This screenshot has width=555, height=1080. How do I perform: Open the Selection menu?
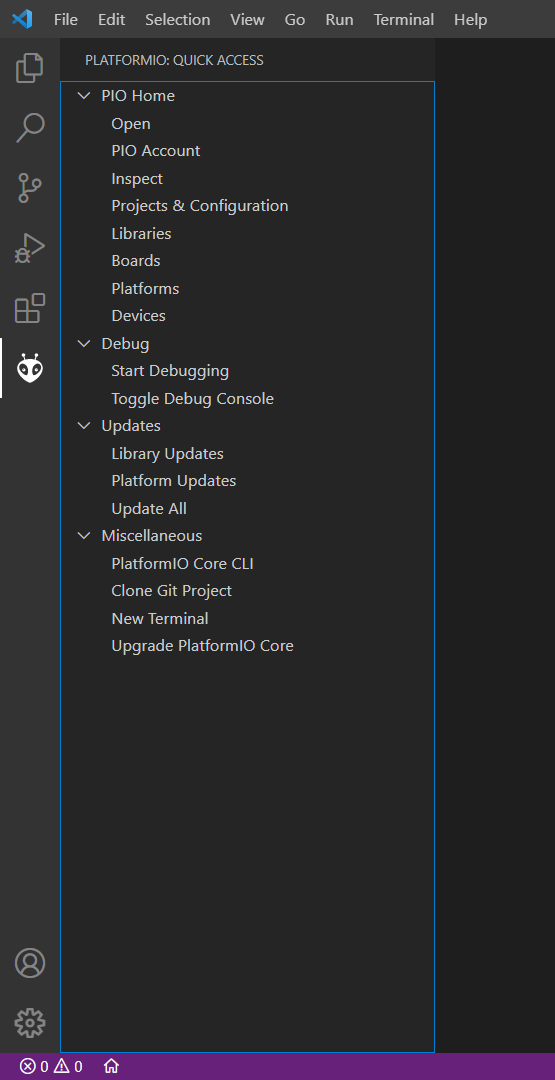click(178, 20)
